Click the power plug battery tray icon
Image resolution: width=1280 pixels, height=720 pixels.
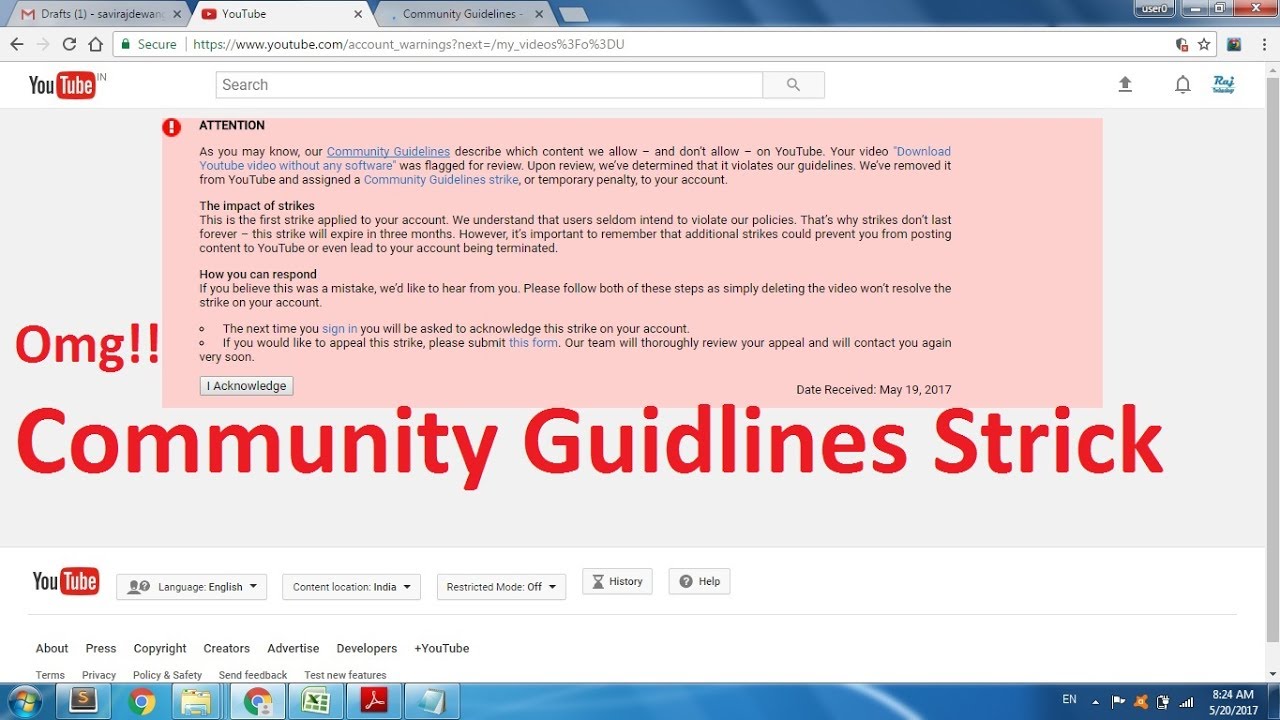(1163, 702)
